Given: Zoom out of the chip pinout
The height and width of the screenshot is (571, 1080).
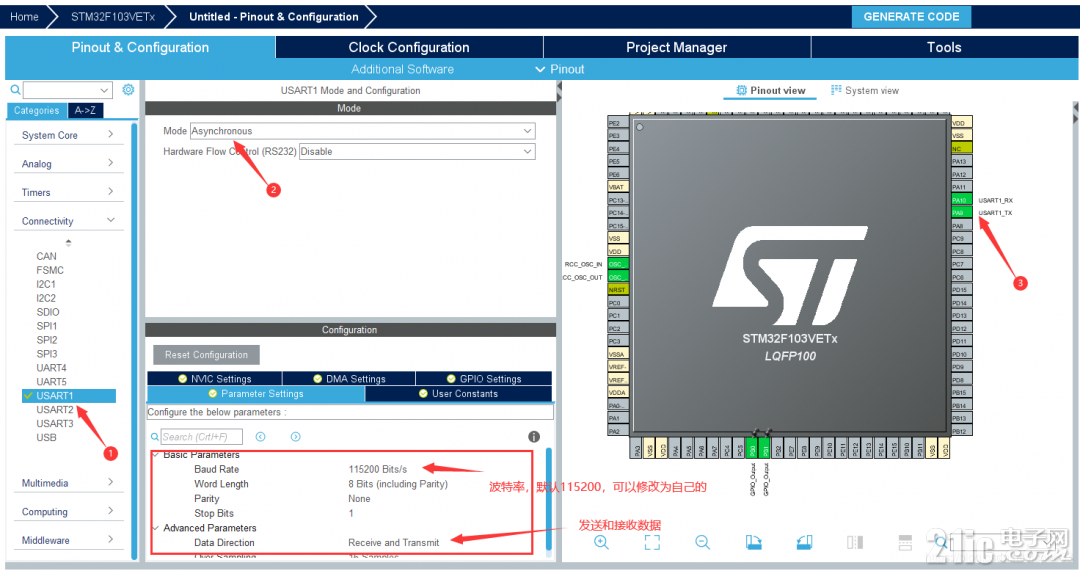Looking at the screenshot, I should pyautogui.click(x=703, y=542).
